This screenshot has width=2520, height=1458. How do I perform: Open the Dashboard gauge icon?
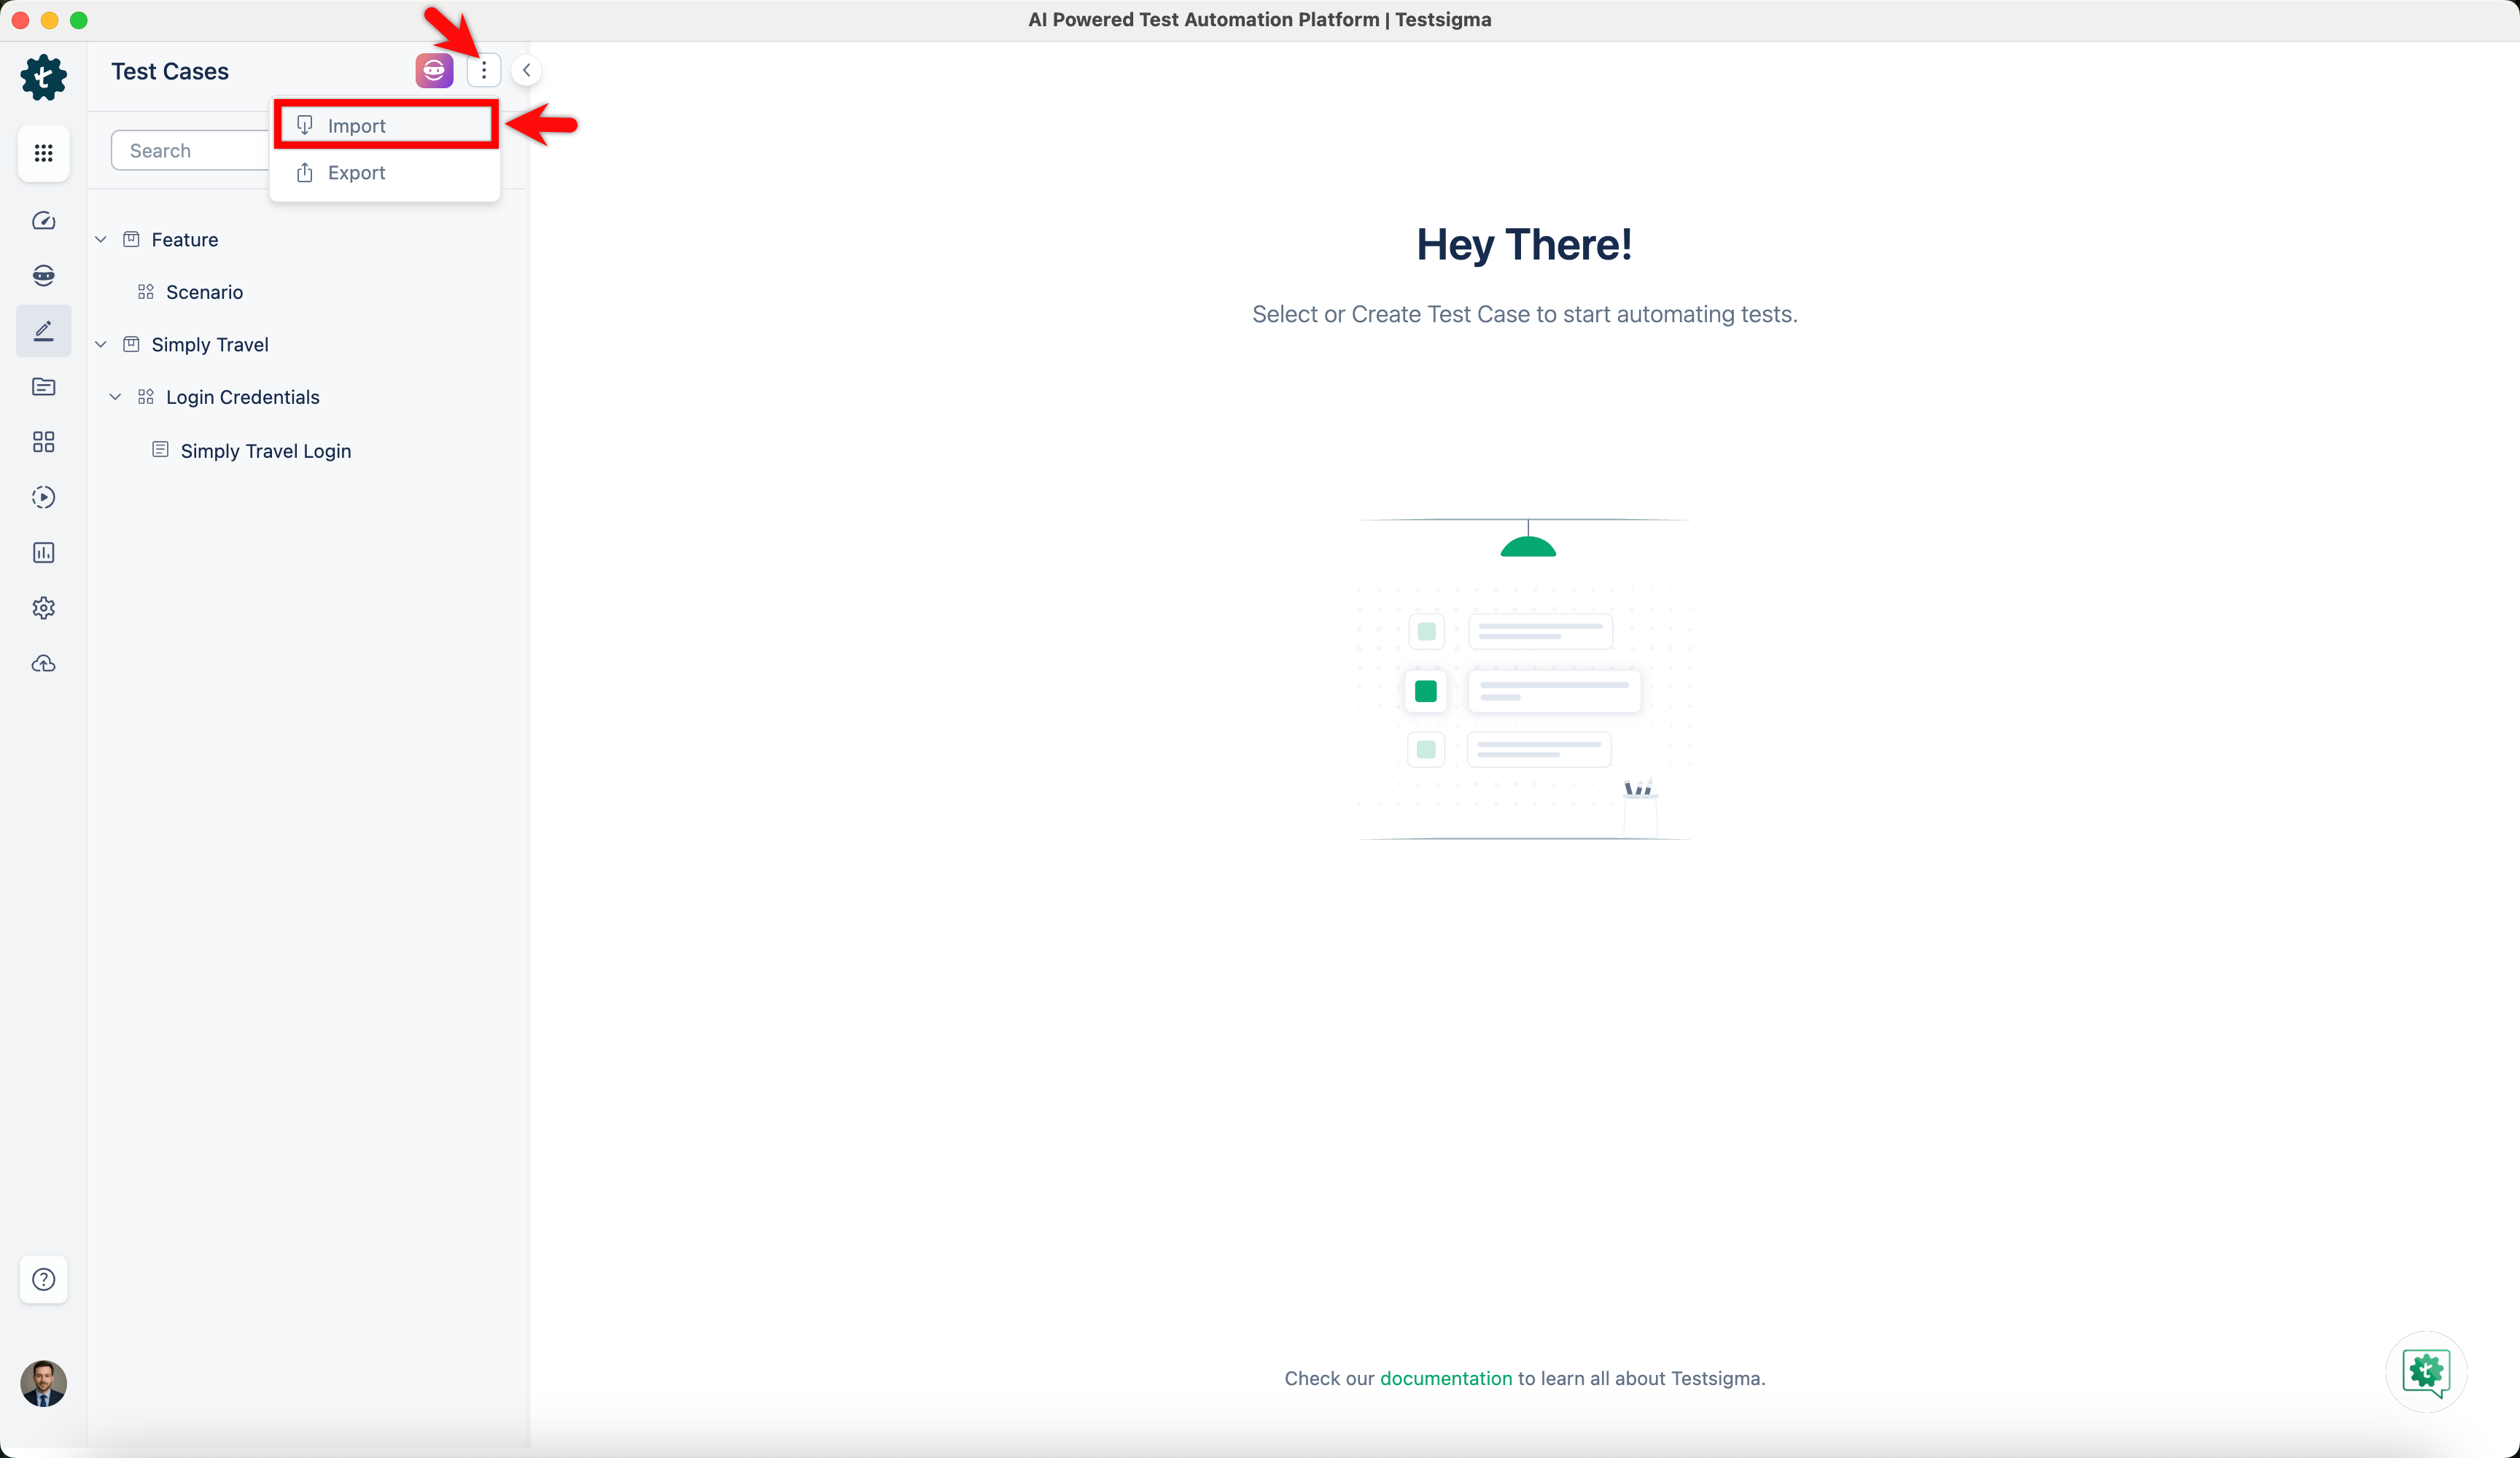43,220
